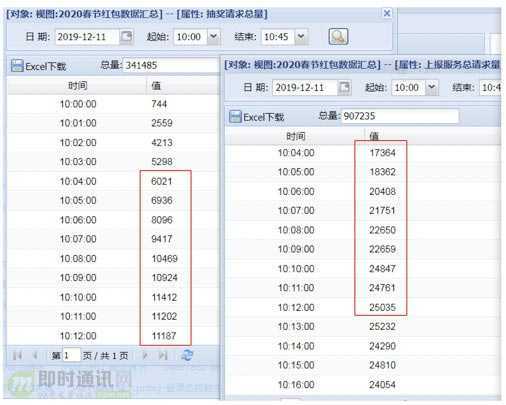Viewport: 506px width, 405px height.
Task: Close the left 抽奖请求总量 panel
Action: pyautogui.click(x=387, y=13)
